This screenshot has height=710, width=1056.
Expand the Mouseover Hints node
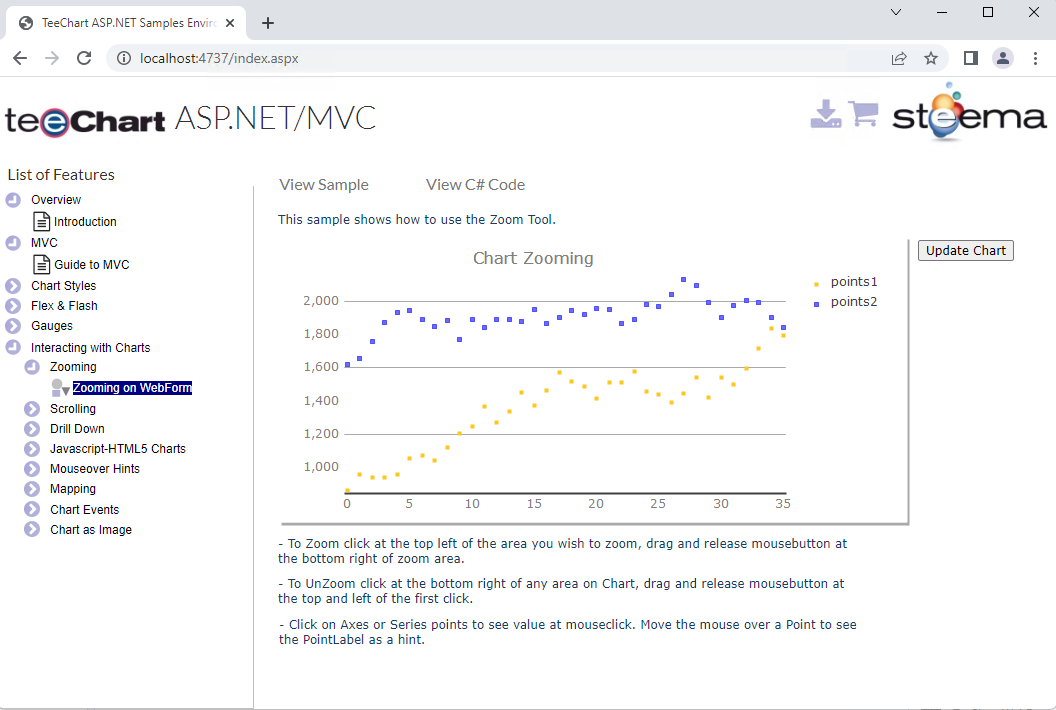coord(32,469)
